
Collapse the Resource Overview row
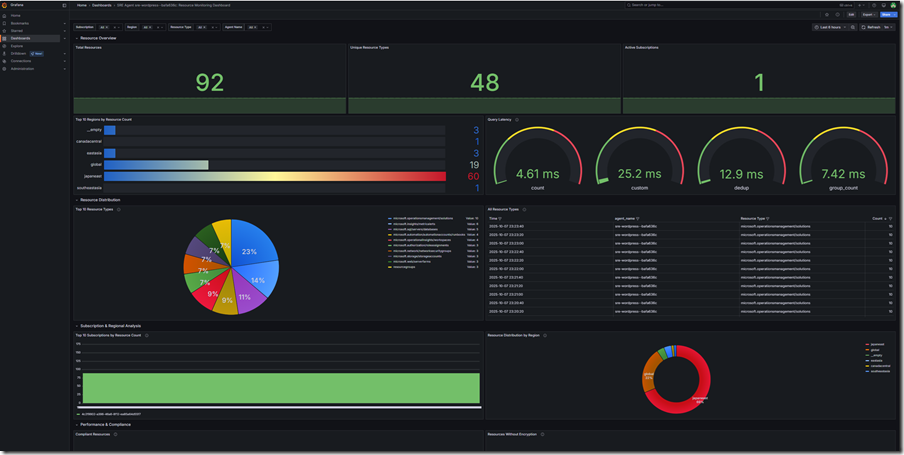click(78, 38)
